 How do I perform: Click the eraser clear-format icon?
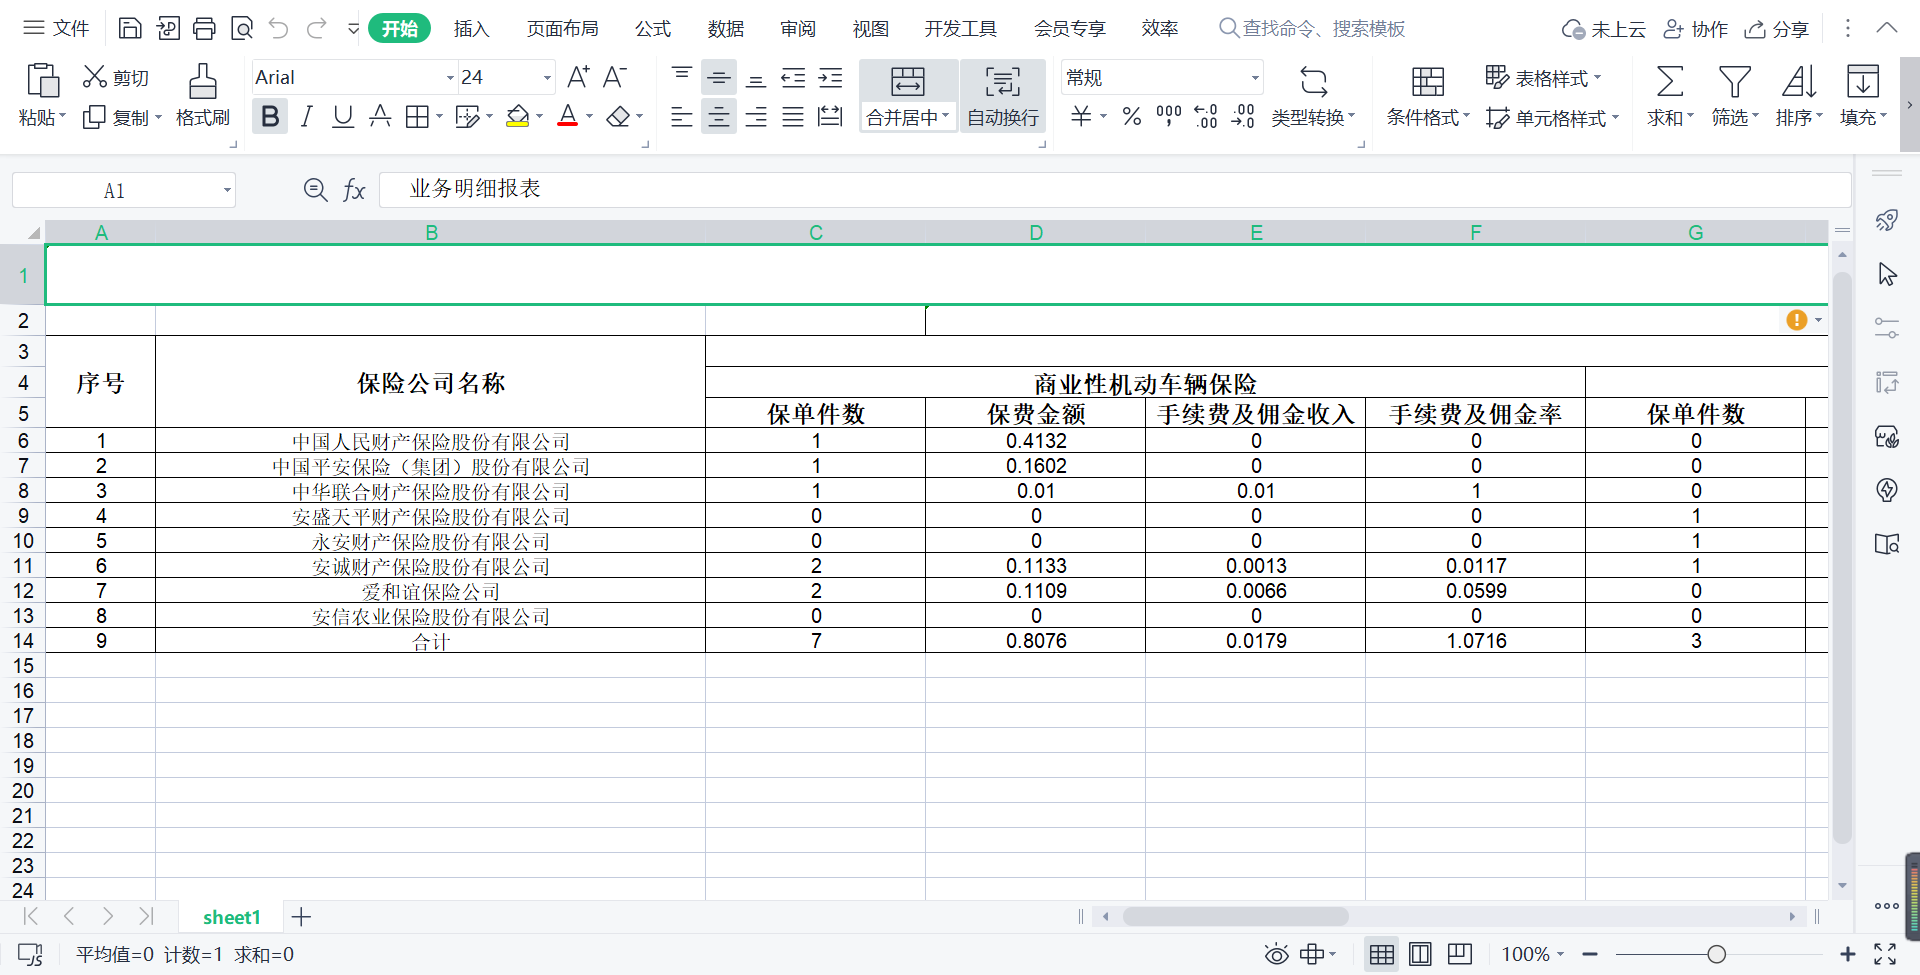(x=618, y=117)
